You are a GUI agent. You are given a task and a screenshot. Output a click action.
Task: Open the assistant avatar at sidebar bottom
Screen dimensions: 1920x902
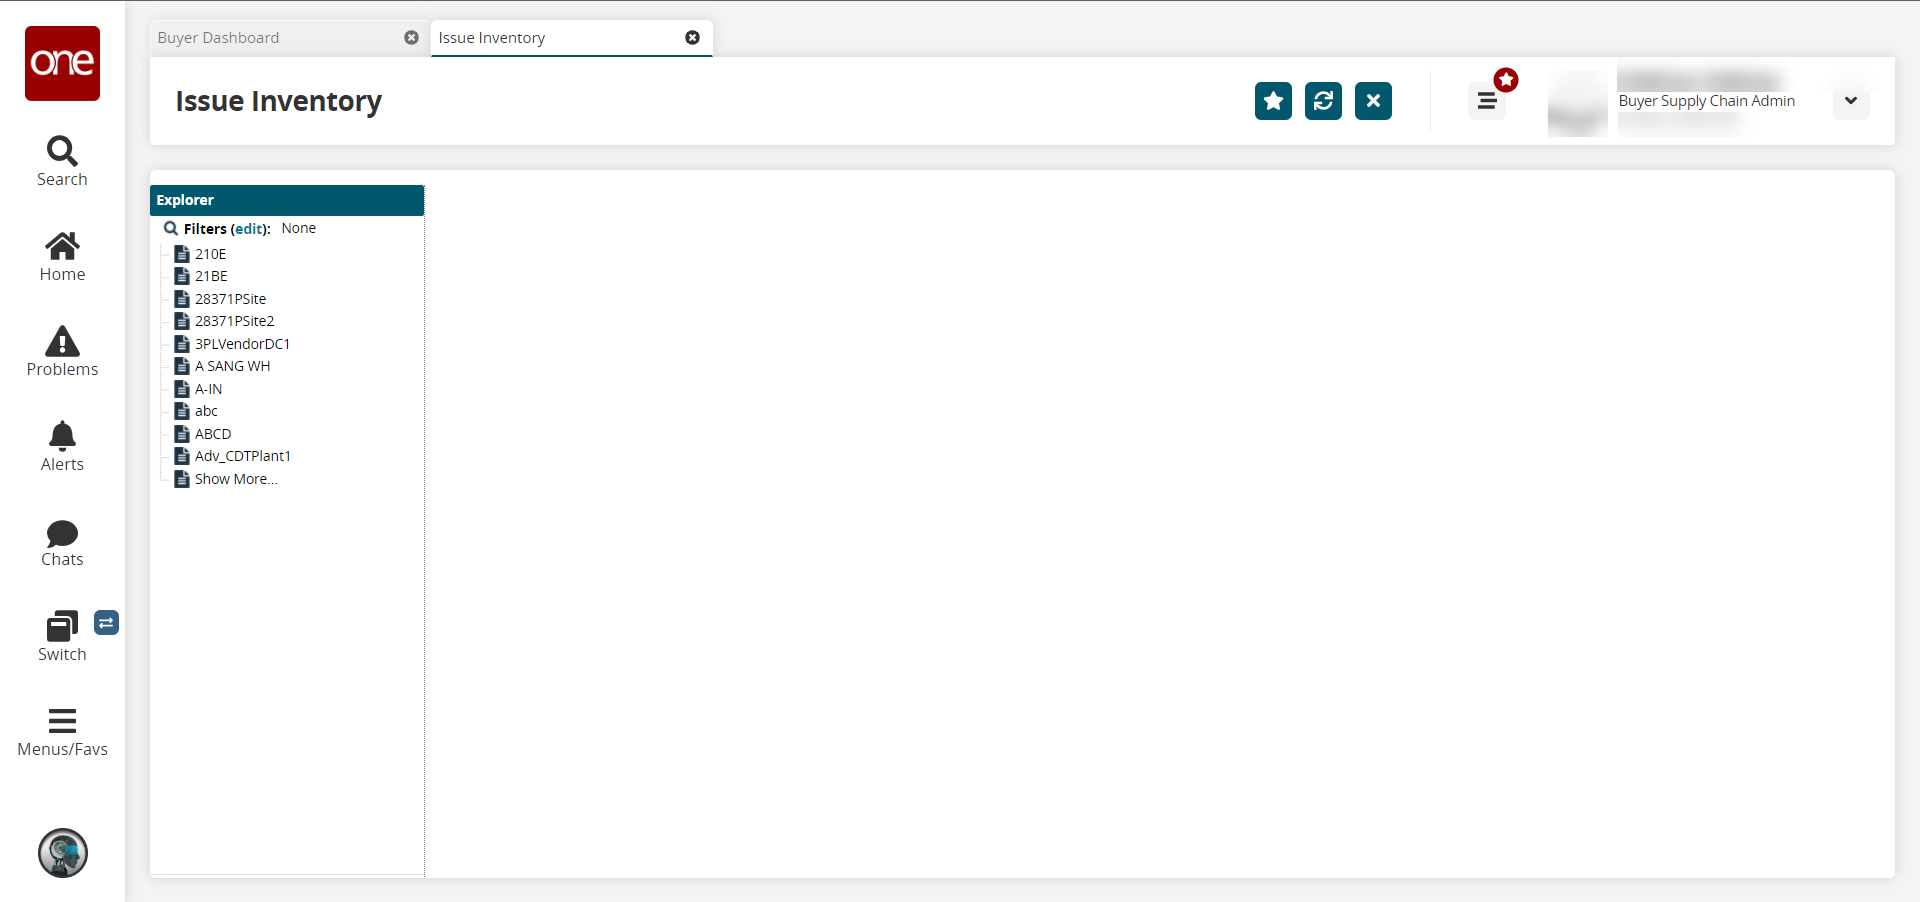coord(63,853)
